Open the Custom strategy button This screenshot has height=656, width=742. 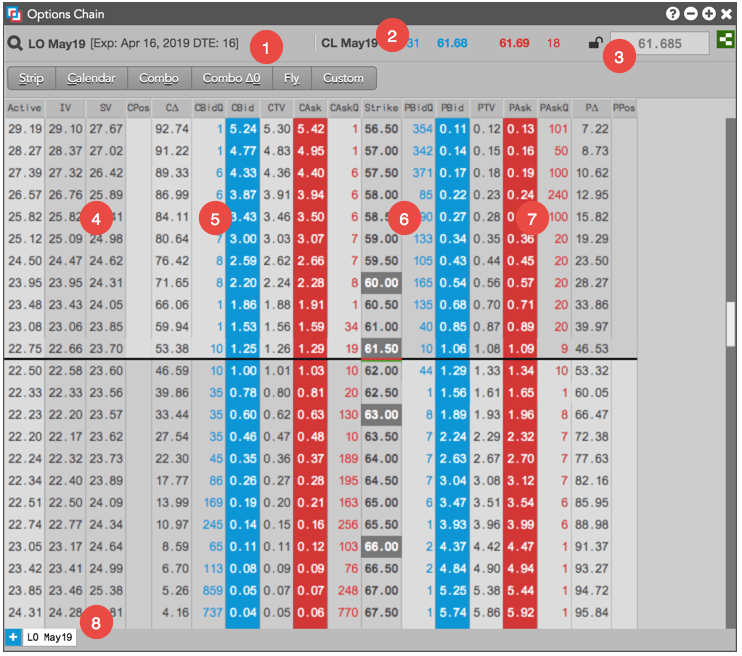[344, 78]
